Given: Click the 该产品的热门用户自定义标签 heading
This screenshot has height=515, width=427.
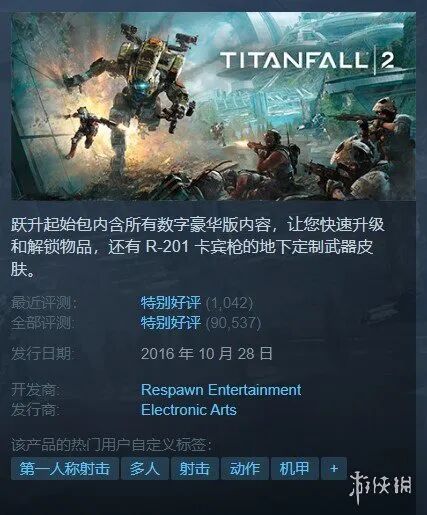Looking at the screenshot, I should pos(111,445).
